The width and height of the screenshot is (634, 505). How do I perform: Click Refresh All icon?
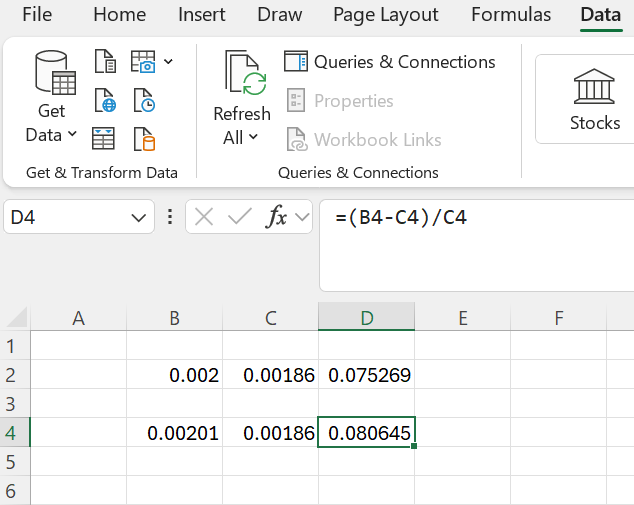pos(245,73)
